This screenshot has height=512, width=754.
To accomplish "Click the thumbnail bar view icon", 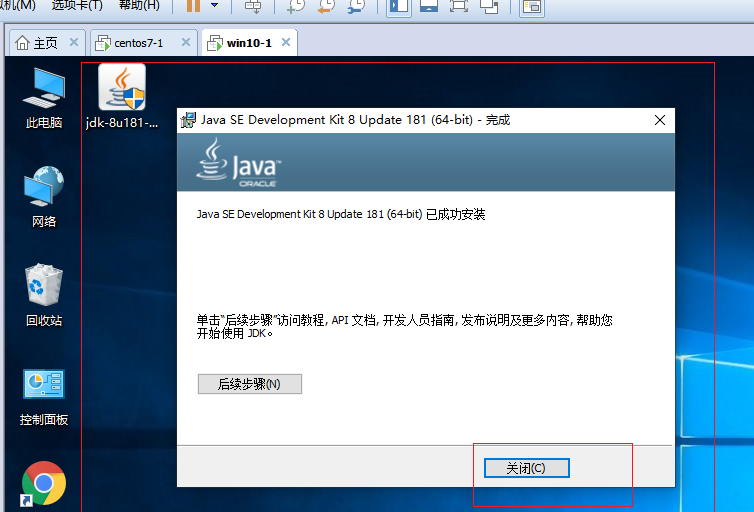I will 429,6.
